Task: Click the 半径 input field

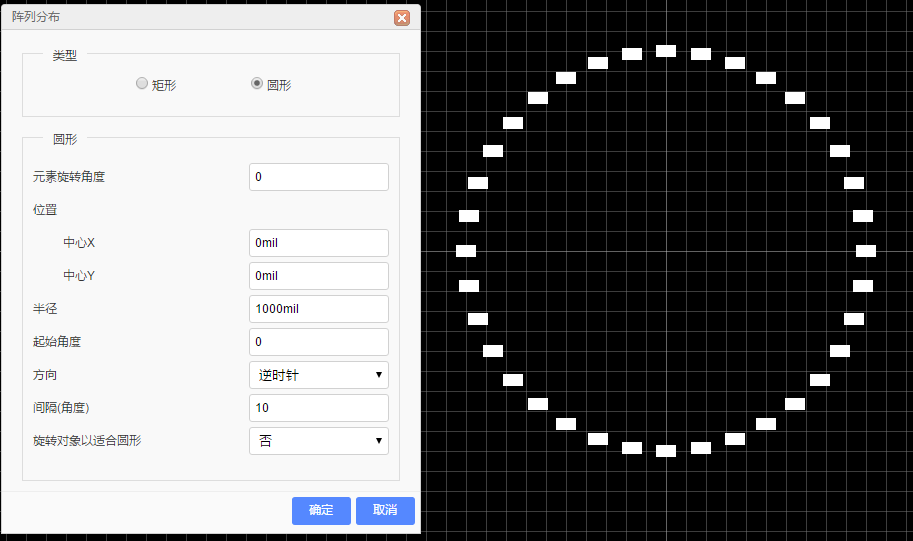Action: (318, 309)
